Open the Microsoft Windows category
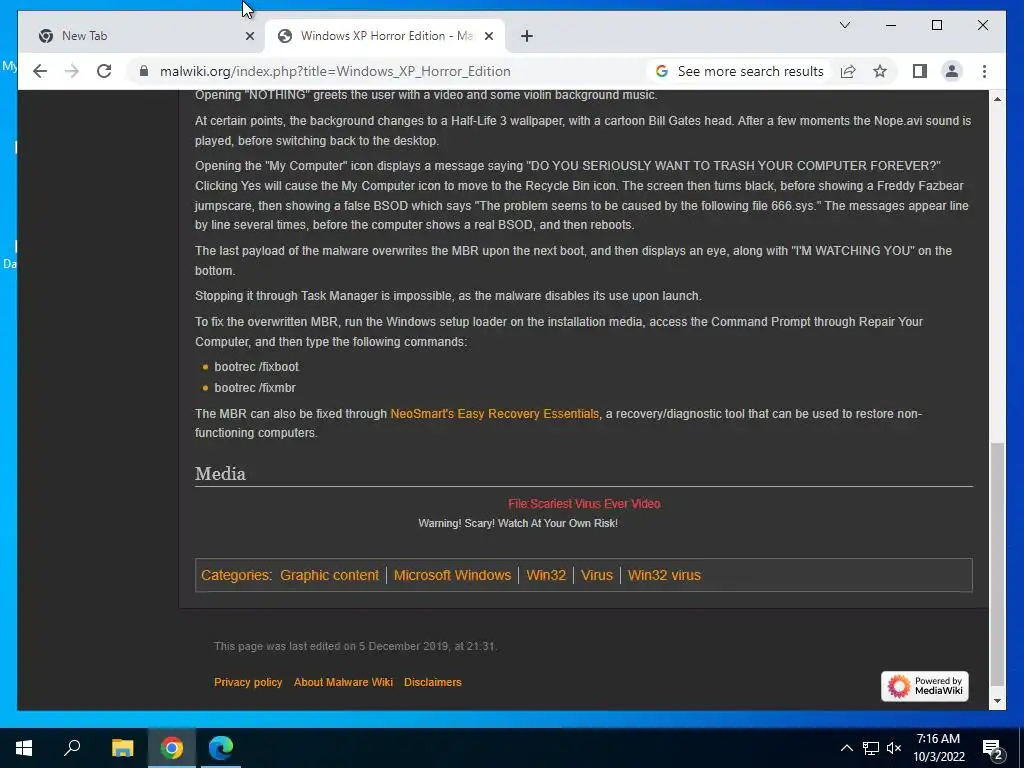Screen dimensions: 1024x768 (x=452, y=575)
